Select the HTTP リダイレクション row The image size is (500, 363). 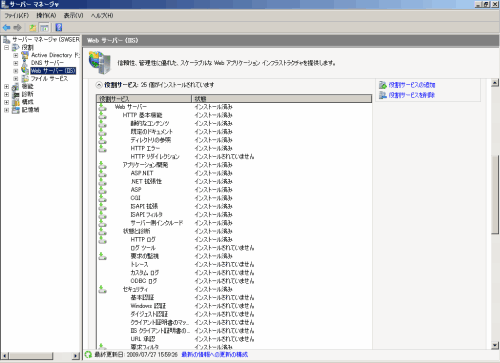coord(234,157)
